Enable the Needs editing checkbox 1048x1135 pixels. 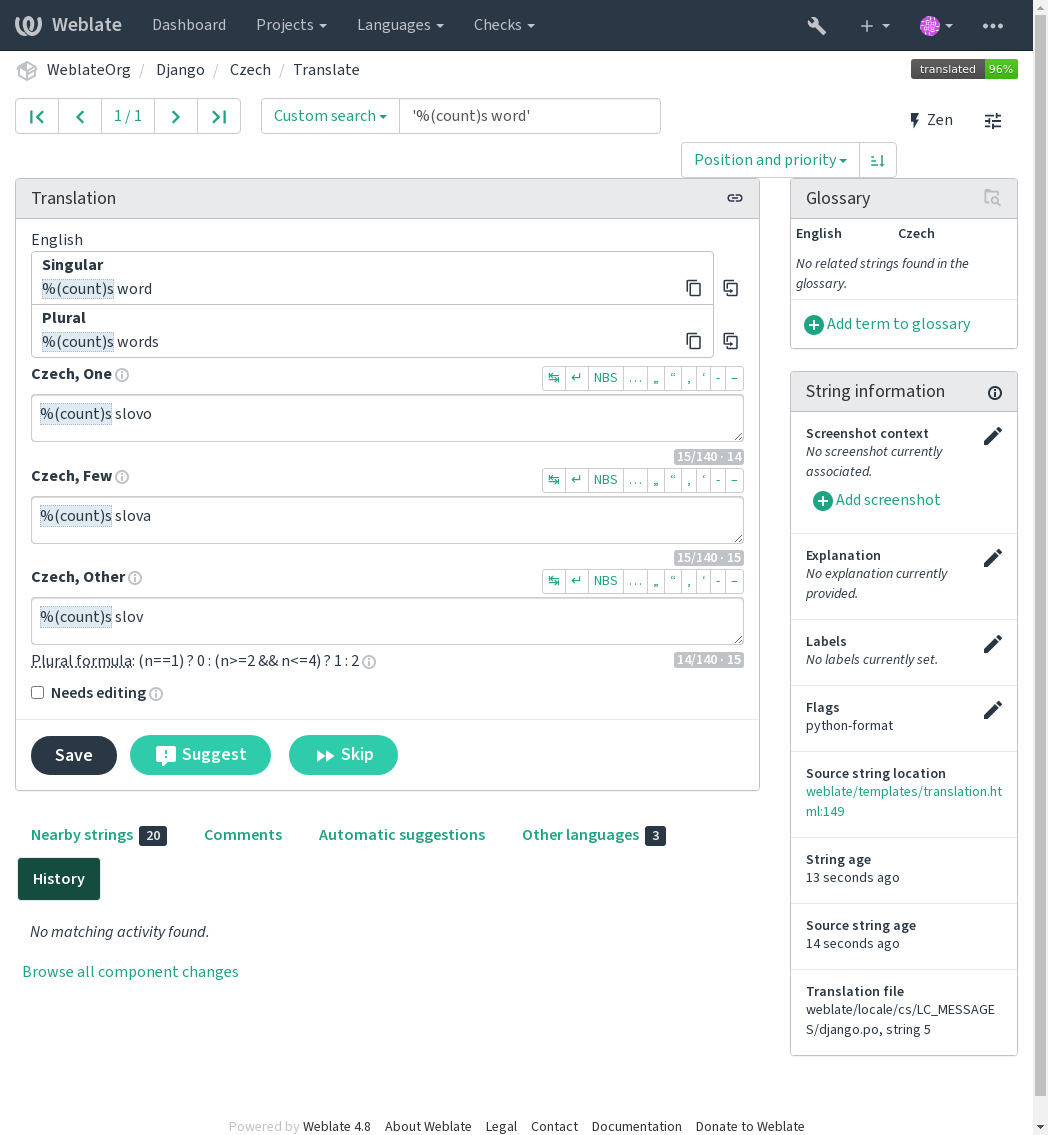(x=38, y=693)
